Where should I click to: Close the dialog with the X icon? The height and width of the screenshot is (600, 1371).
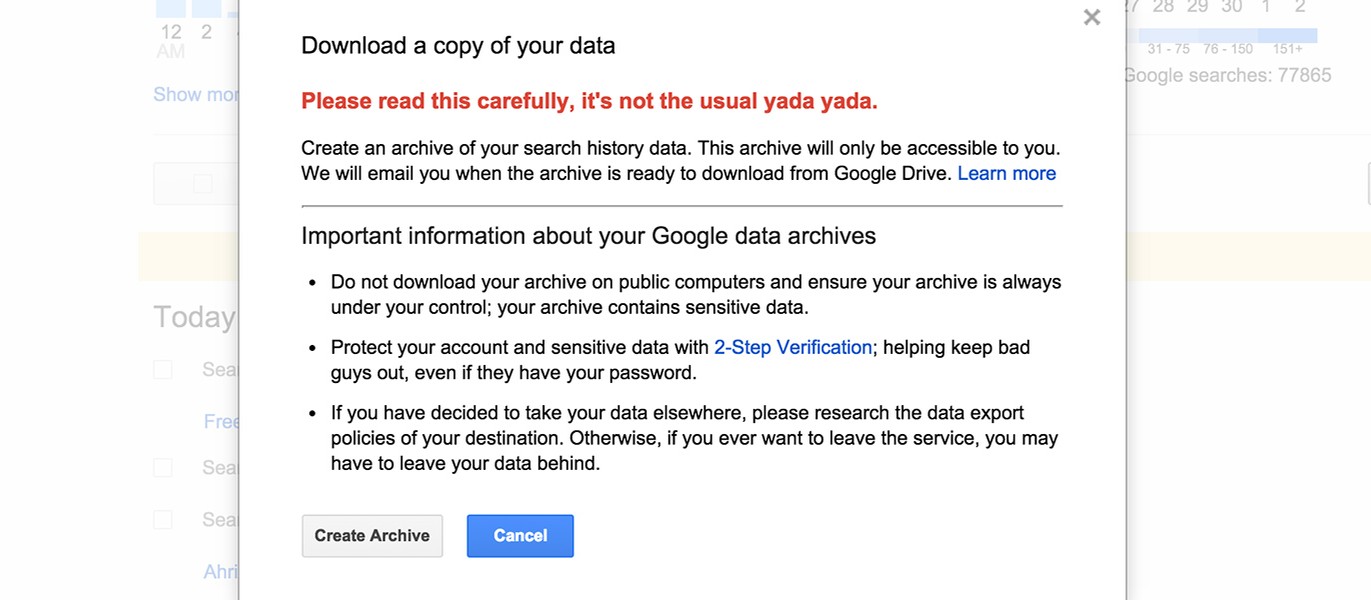tap(1092, 17)
